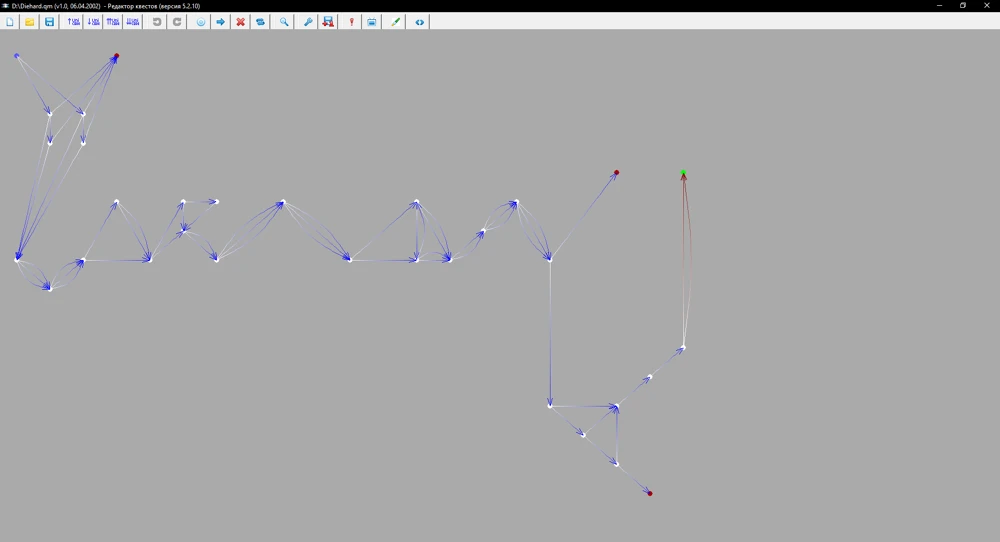Click the single up-arrow txt icon

tap(73, 22)
